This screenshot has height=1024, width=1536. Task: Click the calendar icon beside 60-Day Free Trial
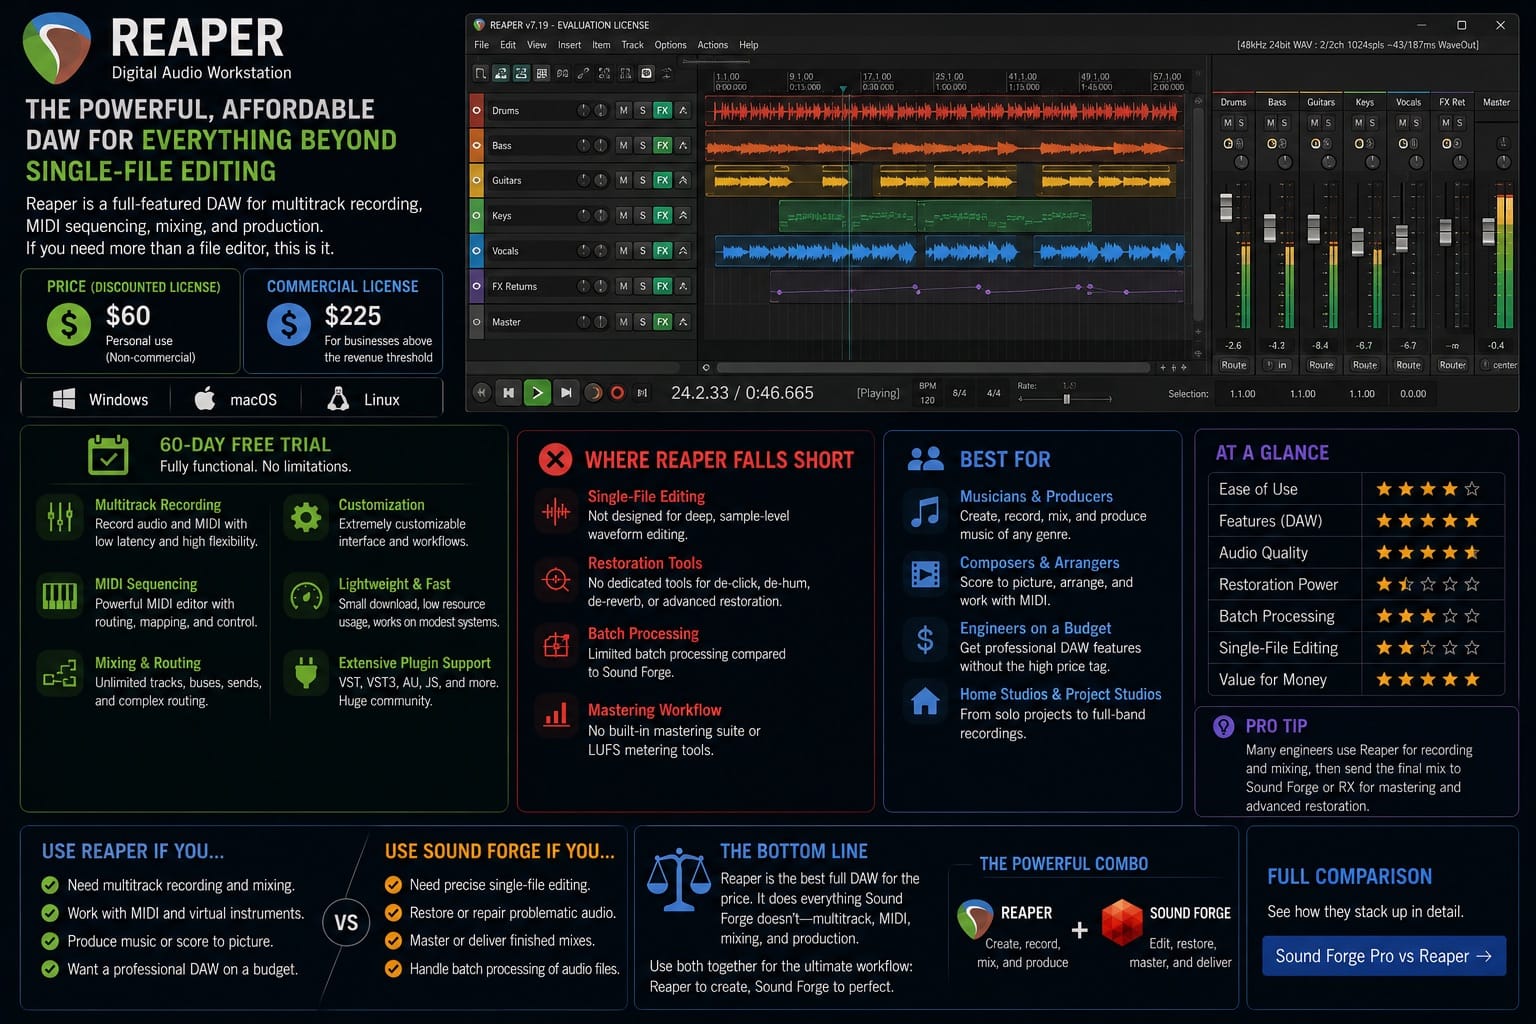(108, 454)
